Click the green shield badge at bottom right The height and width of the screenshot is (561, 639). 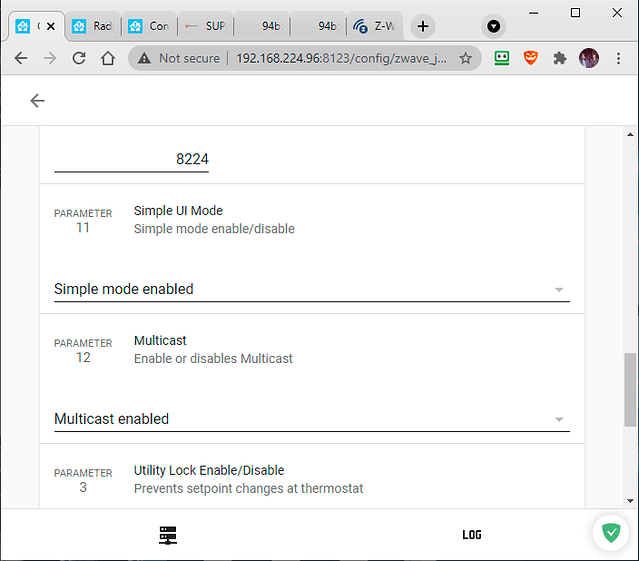[x=610, y=533]
